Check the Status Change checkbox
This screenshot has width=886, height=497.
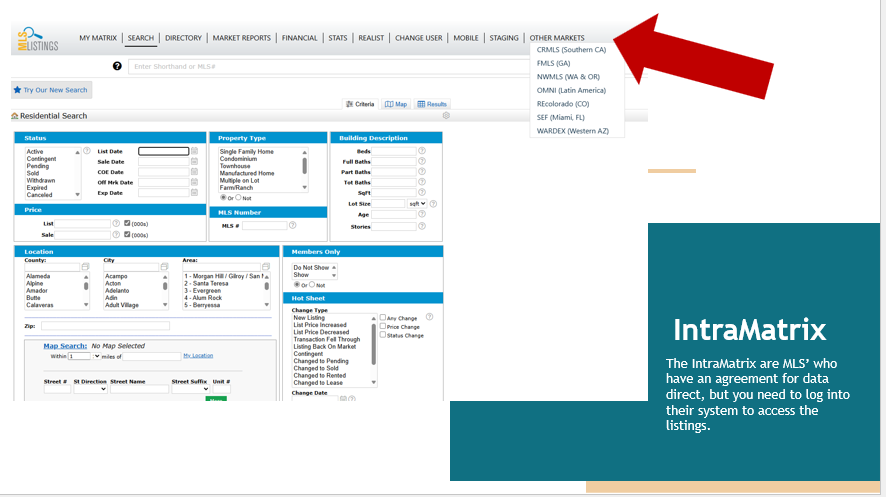[x=383, y=334]
